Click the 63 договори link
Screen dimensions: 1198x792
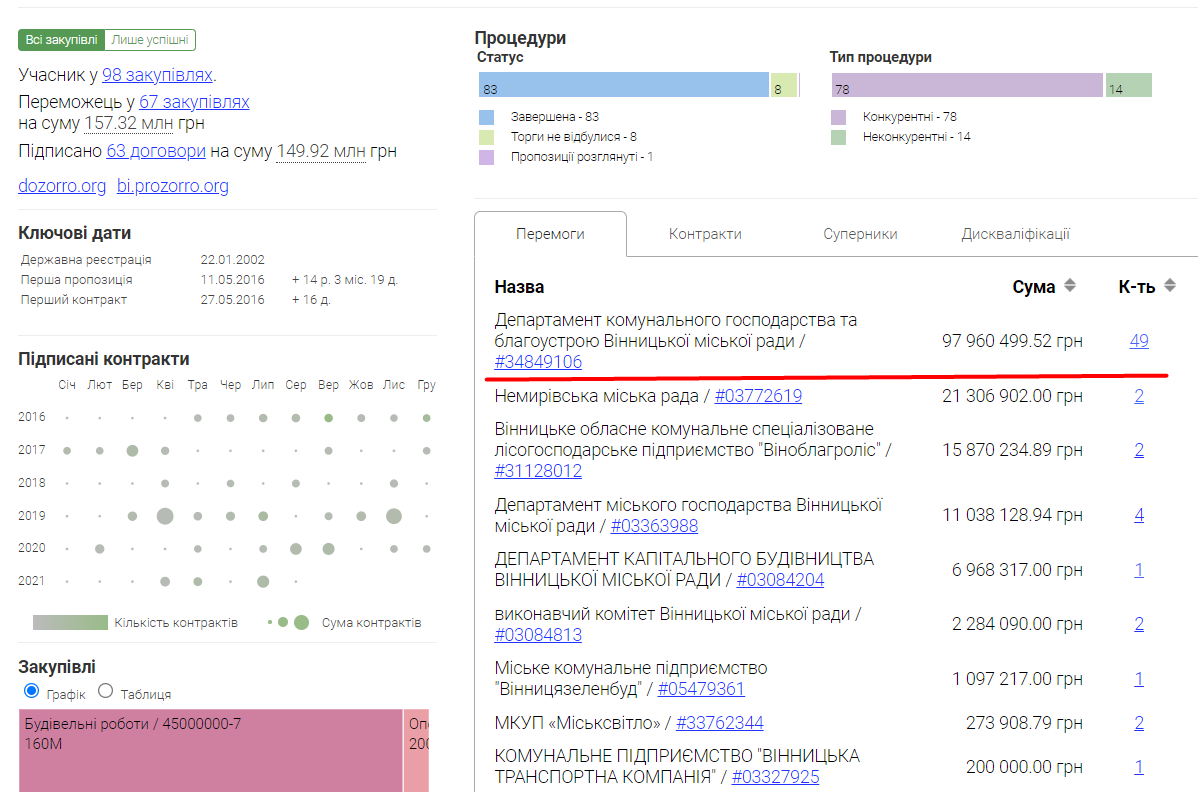point(156,151)
